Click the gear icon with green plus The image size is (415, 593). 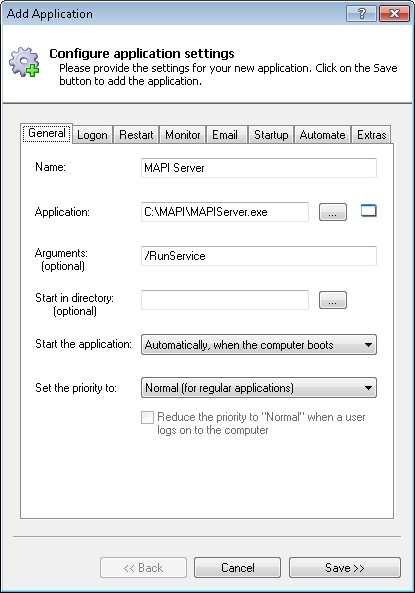(25, 62)
